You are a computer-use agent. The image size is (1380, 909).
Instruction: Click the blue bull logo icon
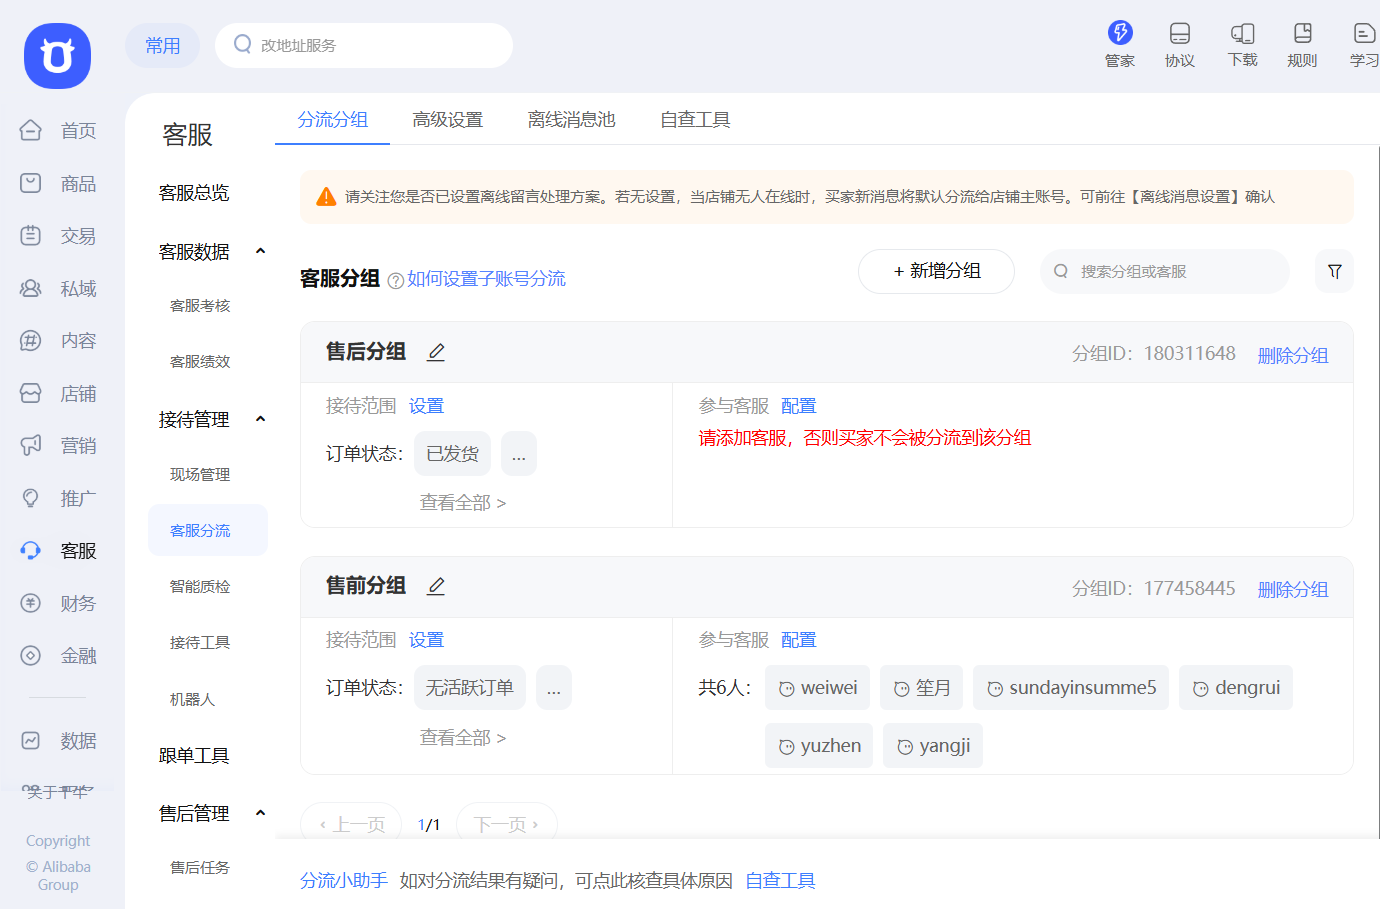(57, 56)
